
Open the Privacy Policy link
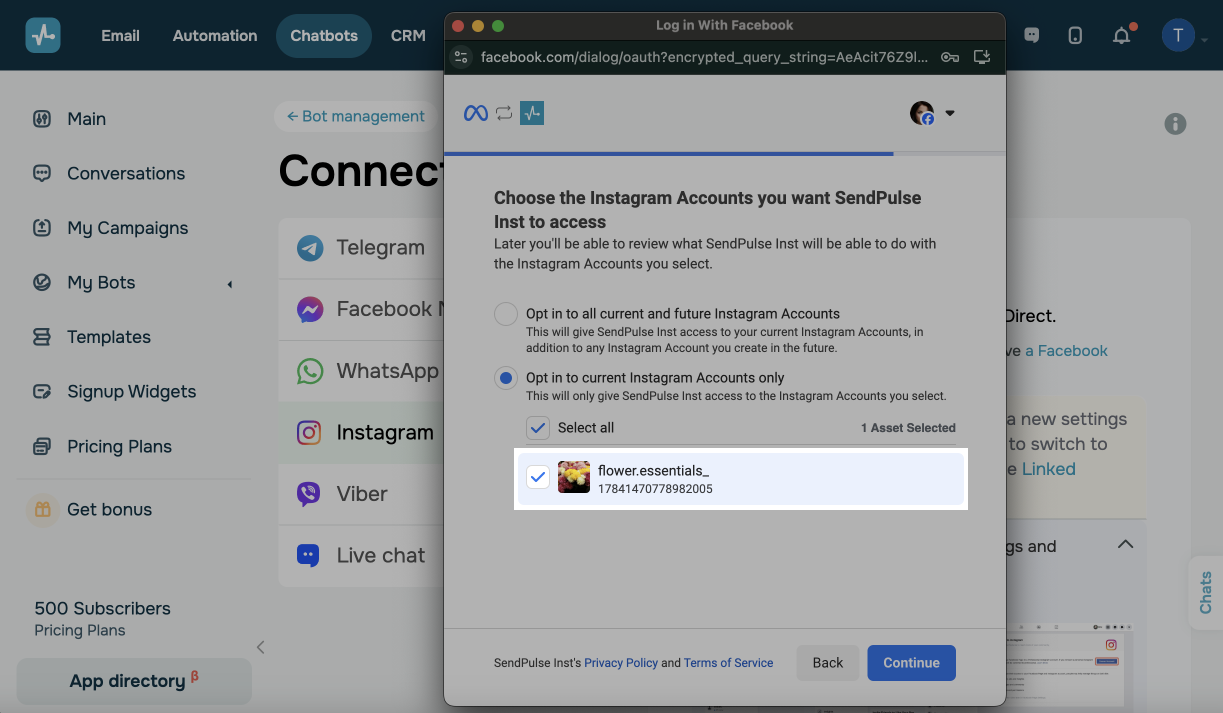[621, 662]
